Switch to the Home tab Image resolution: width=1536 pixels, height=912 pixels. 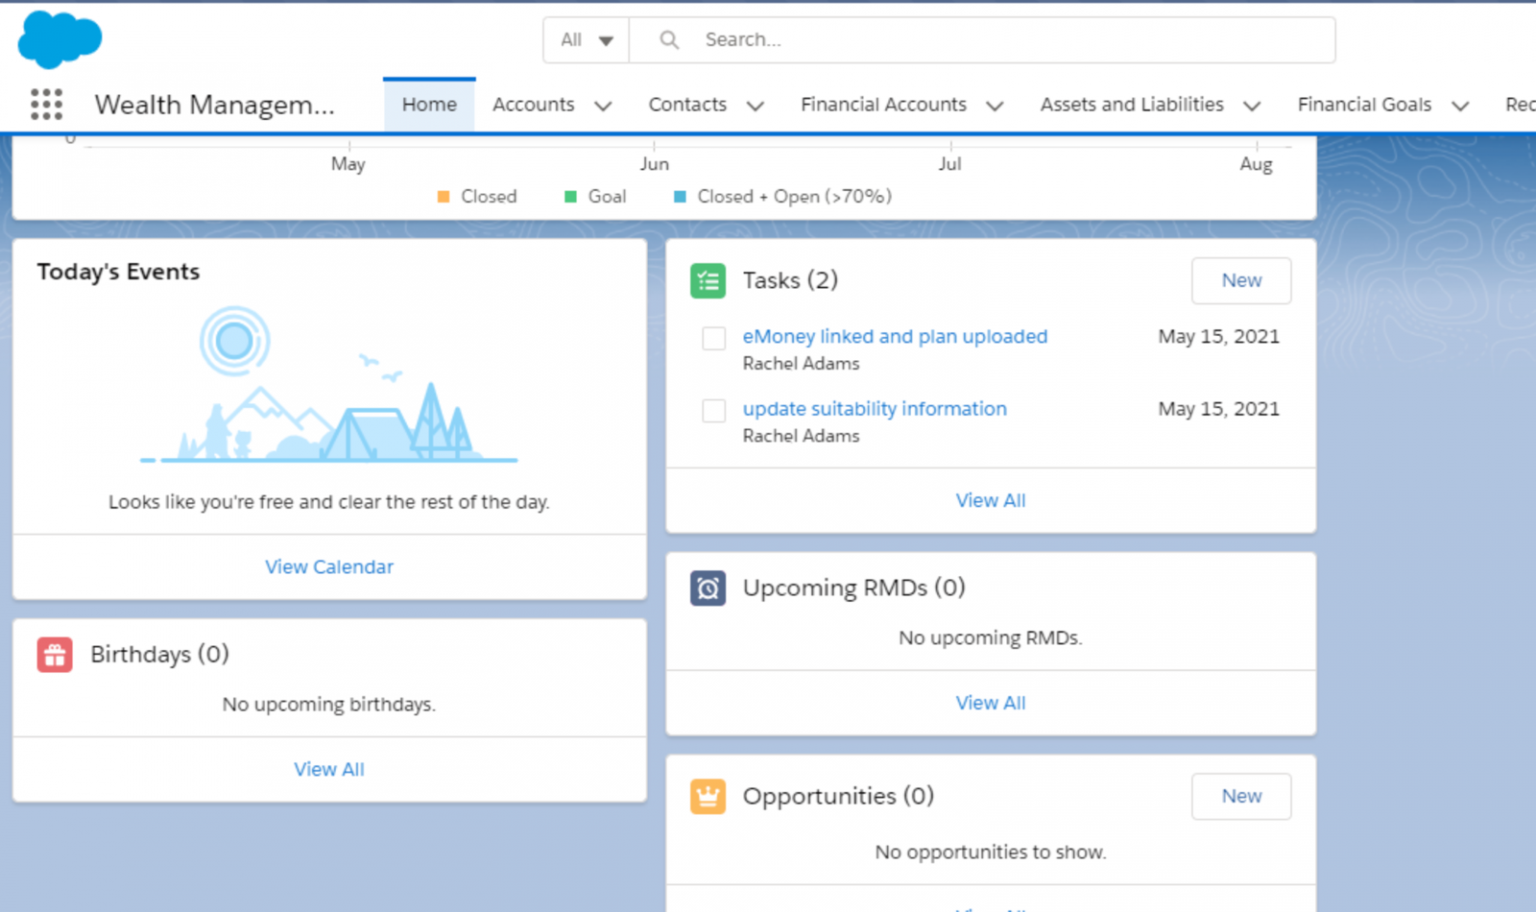pos(429,103)
